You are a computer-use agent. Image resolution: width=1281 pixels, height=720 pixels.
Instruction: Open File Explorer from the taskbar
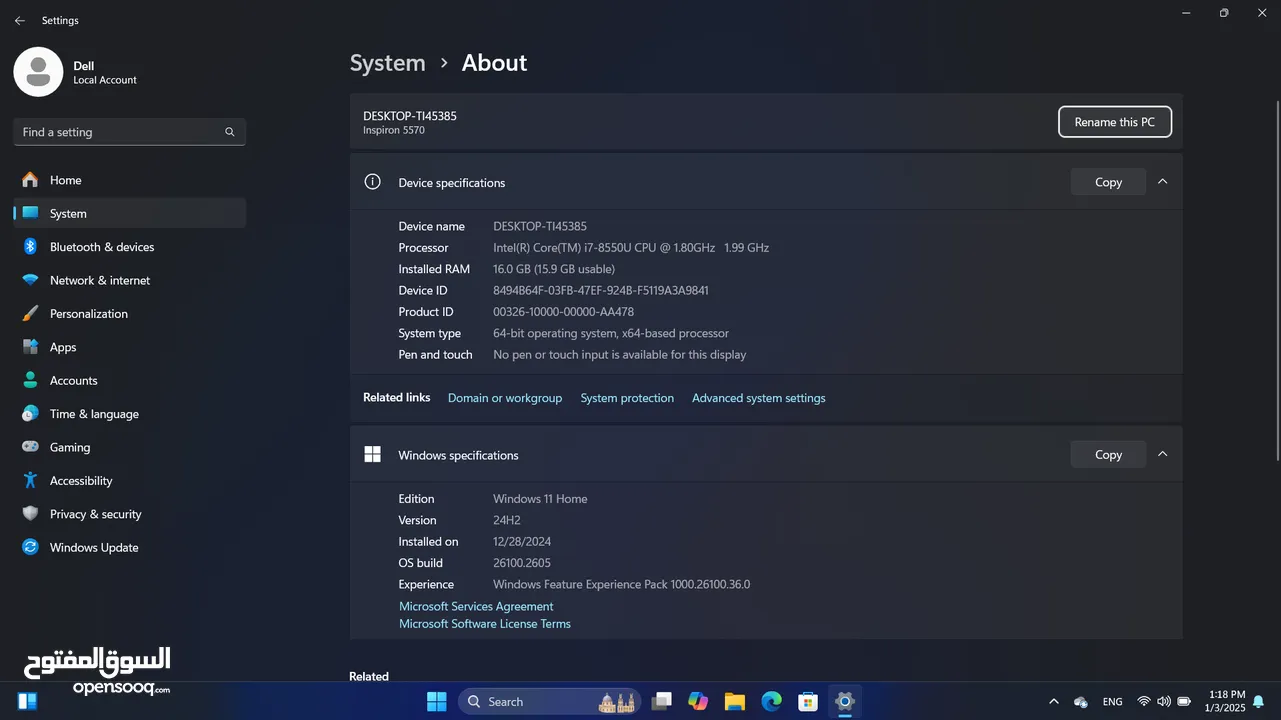735,702
